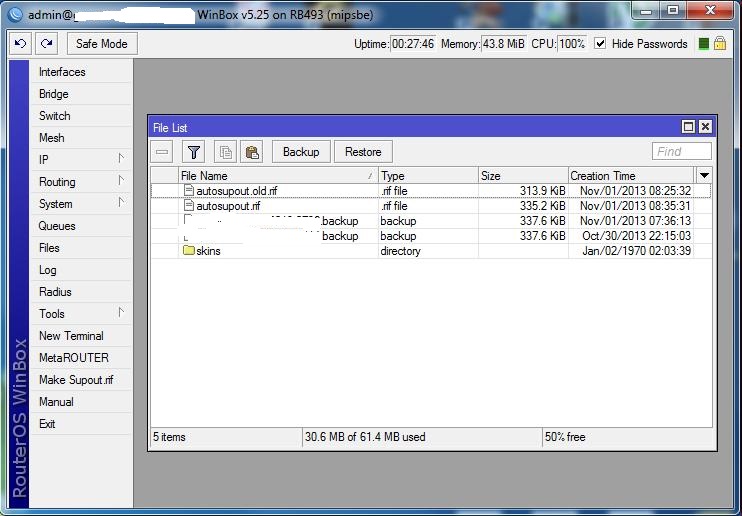Click the yellow padlock icon

click(x=720, y=44)
